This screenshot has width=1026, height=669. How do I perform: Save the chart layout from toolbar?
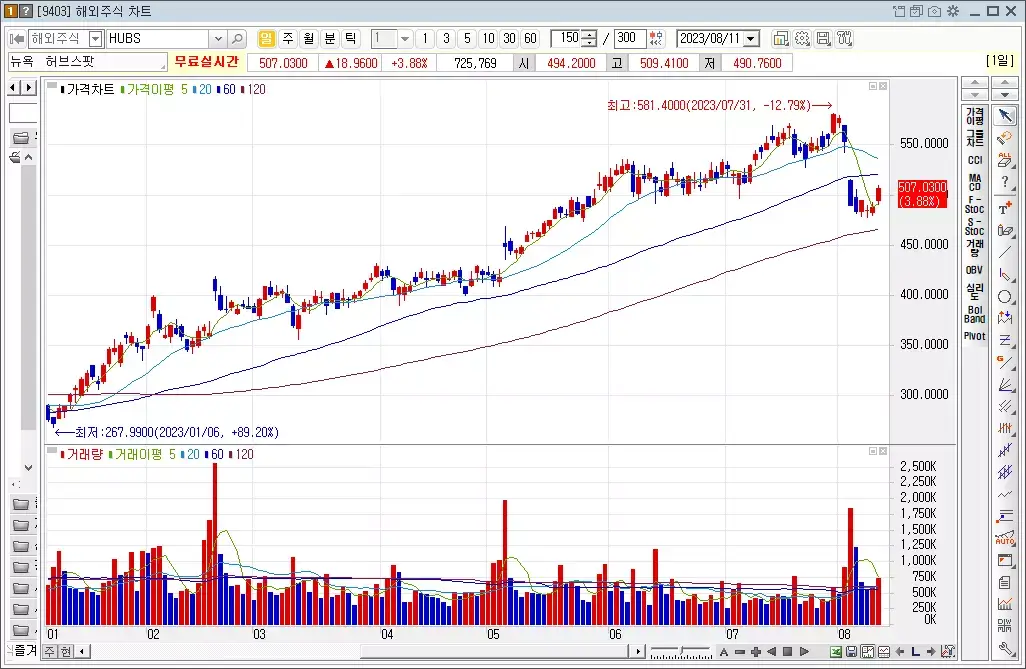[x=823, y=39]
